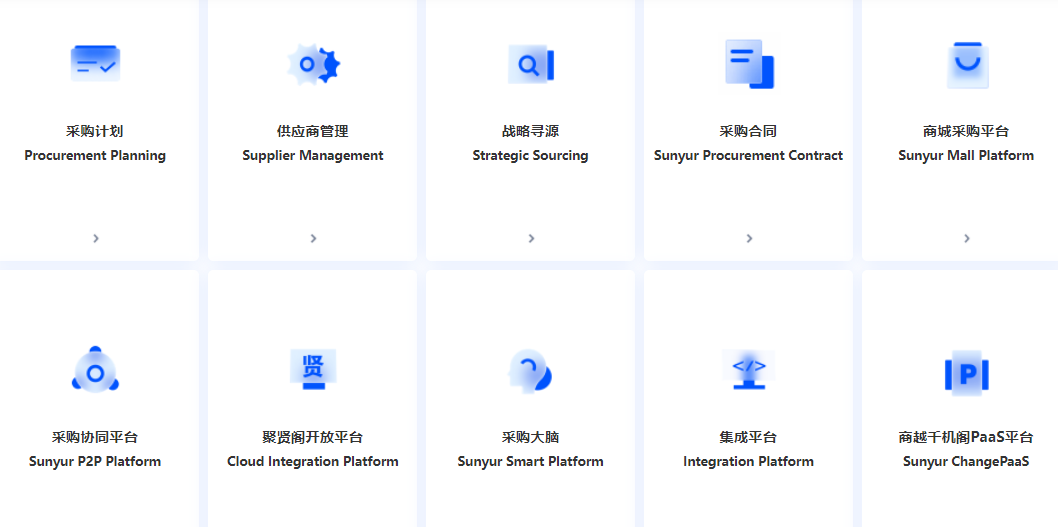Click the Supplier Management gear icon
The width and height of the screenshot is (1058, 527).
pyautogui.click(x=313, y=64)
